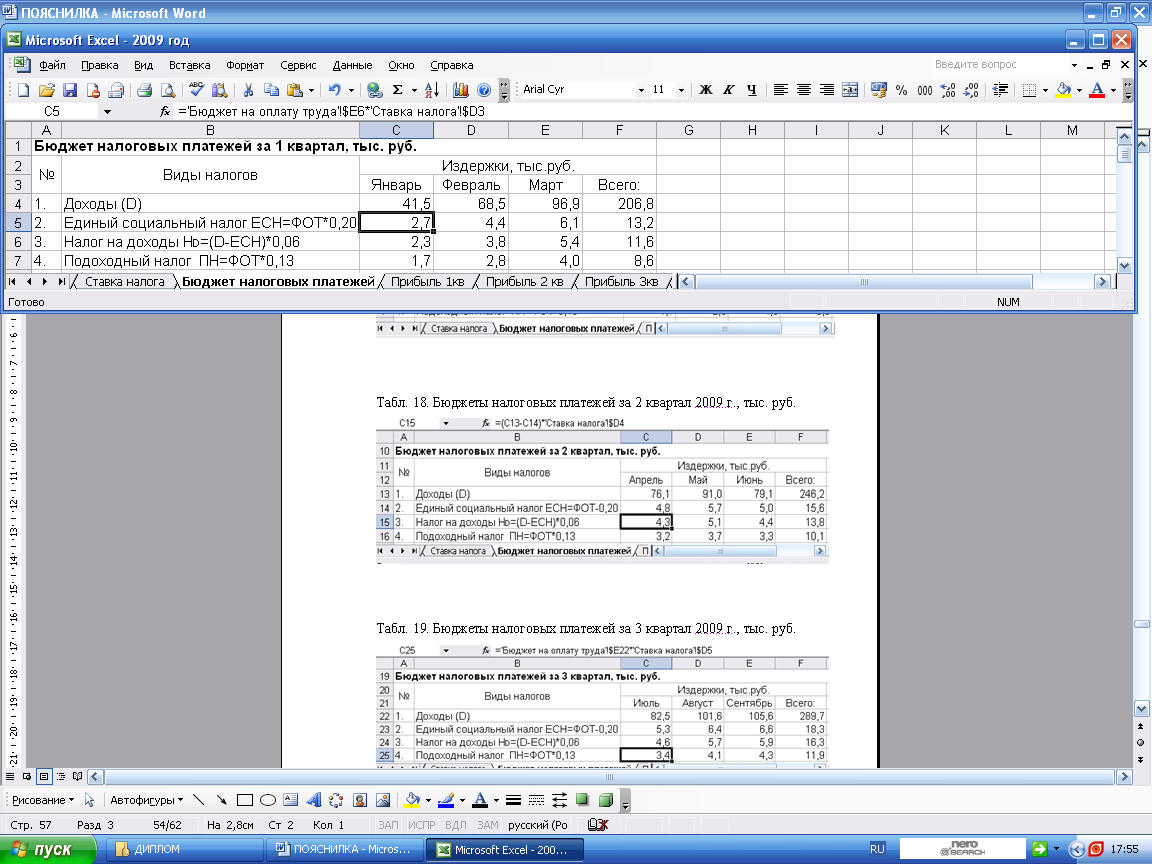Viewport: 1152px width, 864px height.
Task: Toggle underline formatting (Ч)
Action: 752,90
